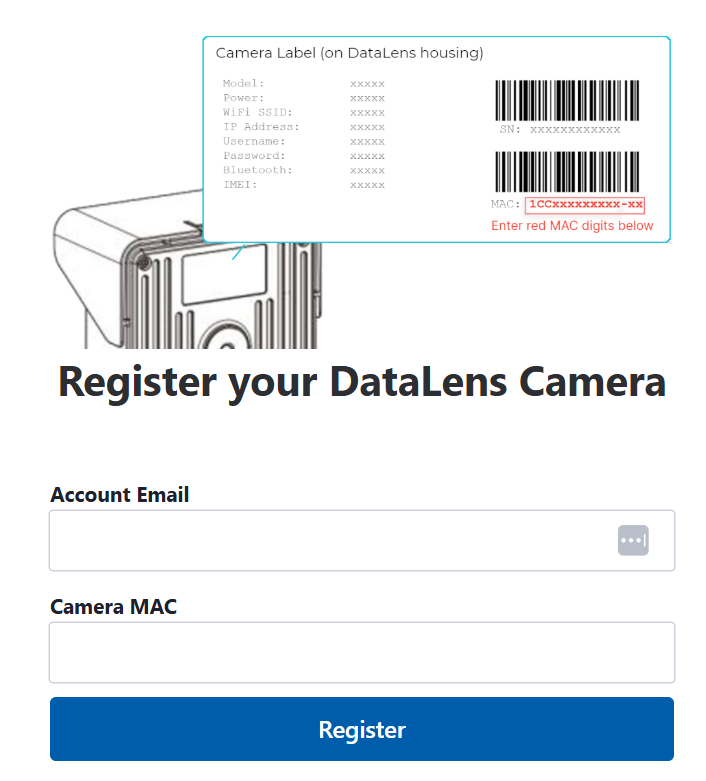This screenshot has height=781, width=706.
Task: Click the red-highlighted MAC code box
Action: click(585, 205)
